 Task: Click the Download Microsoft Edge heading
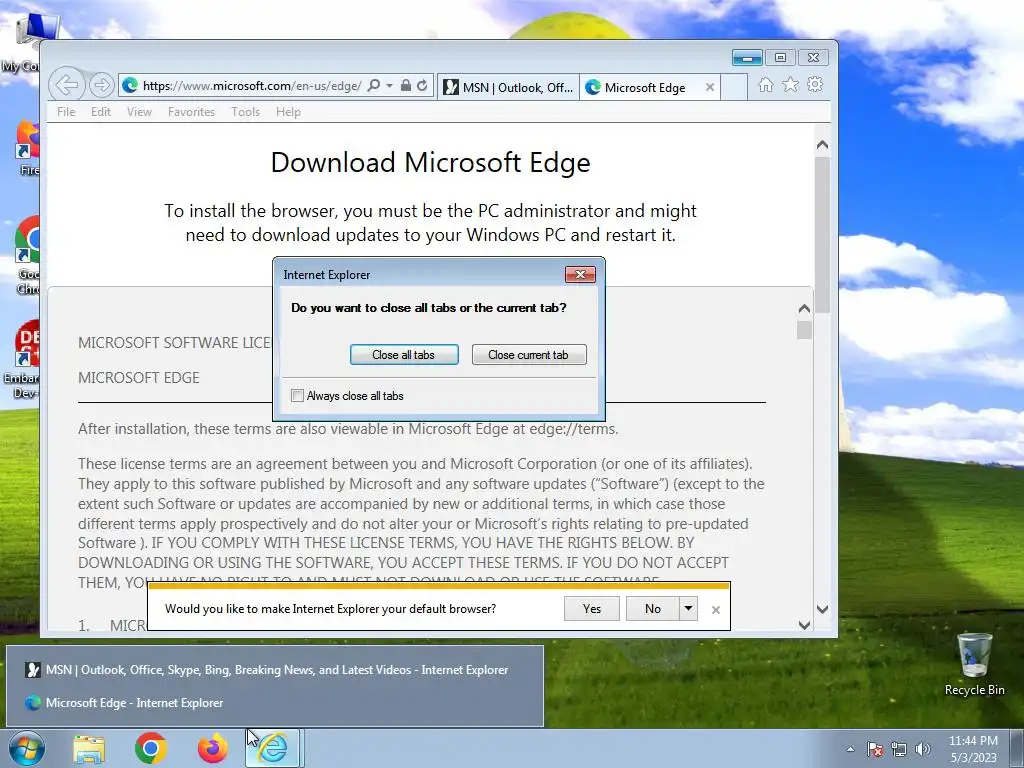pos(430,163)
